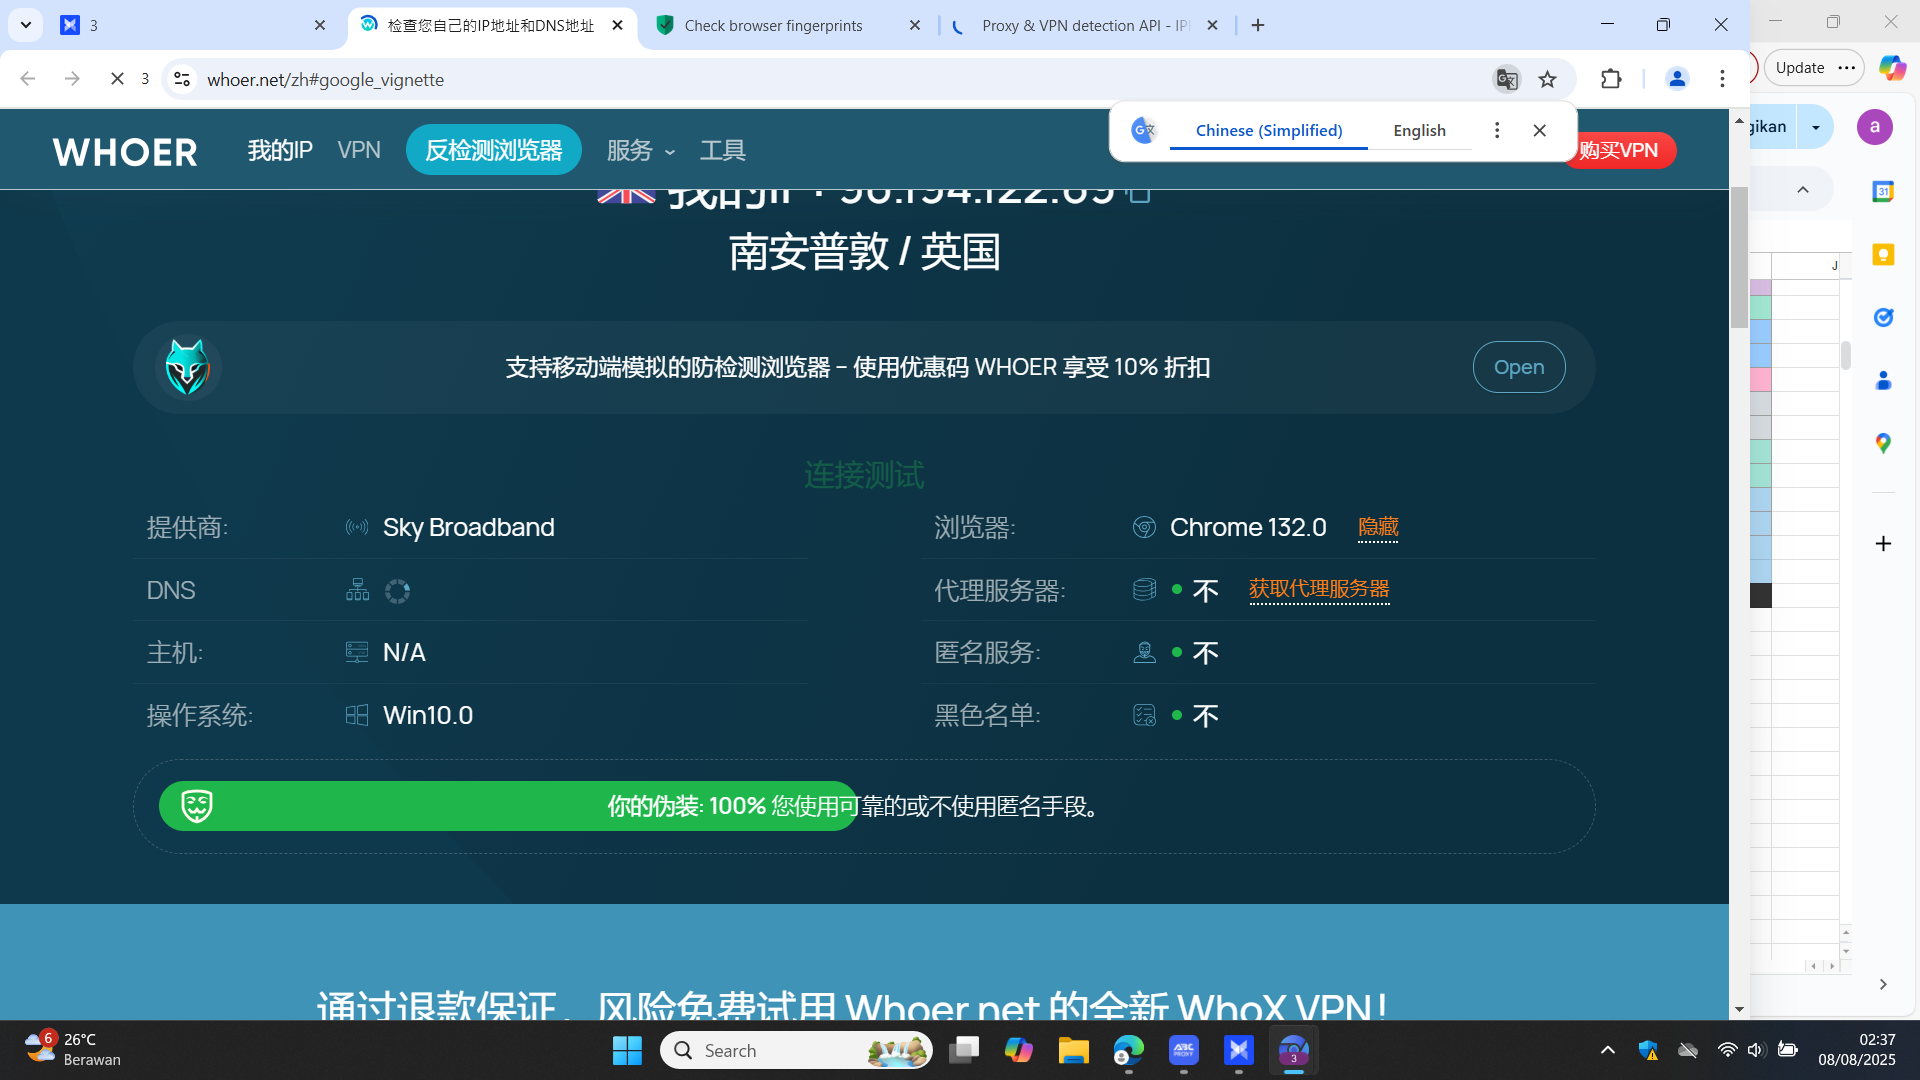Switch to Check browser fingerprints tab
The width and height of the screenshot is (1920, 1080).
click(773, 26)
